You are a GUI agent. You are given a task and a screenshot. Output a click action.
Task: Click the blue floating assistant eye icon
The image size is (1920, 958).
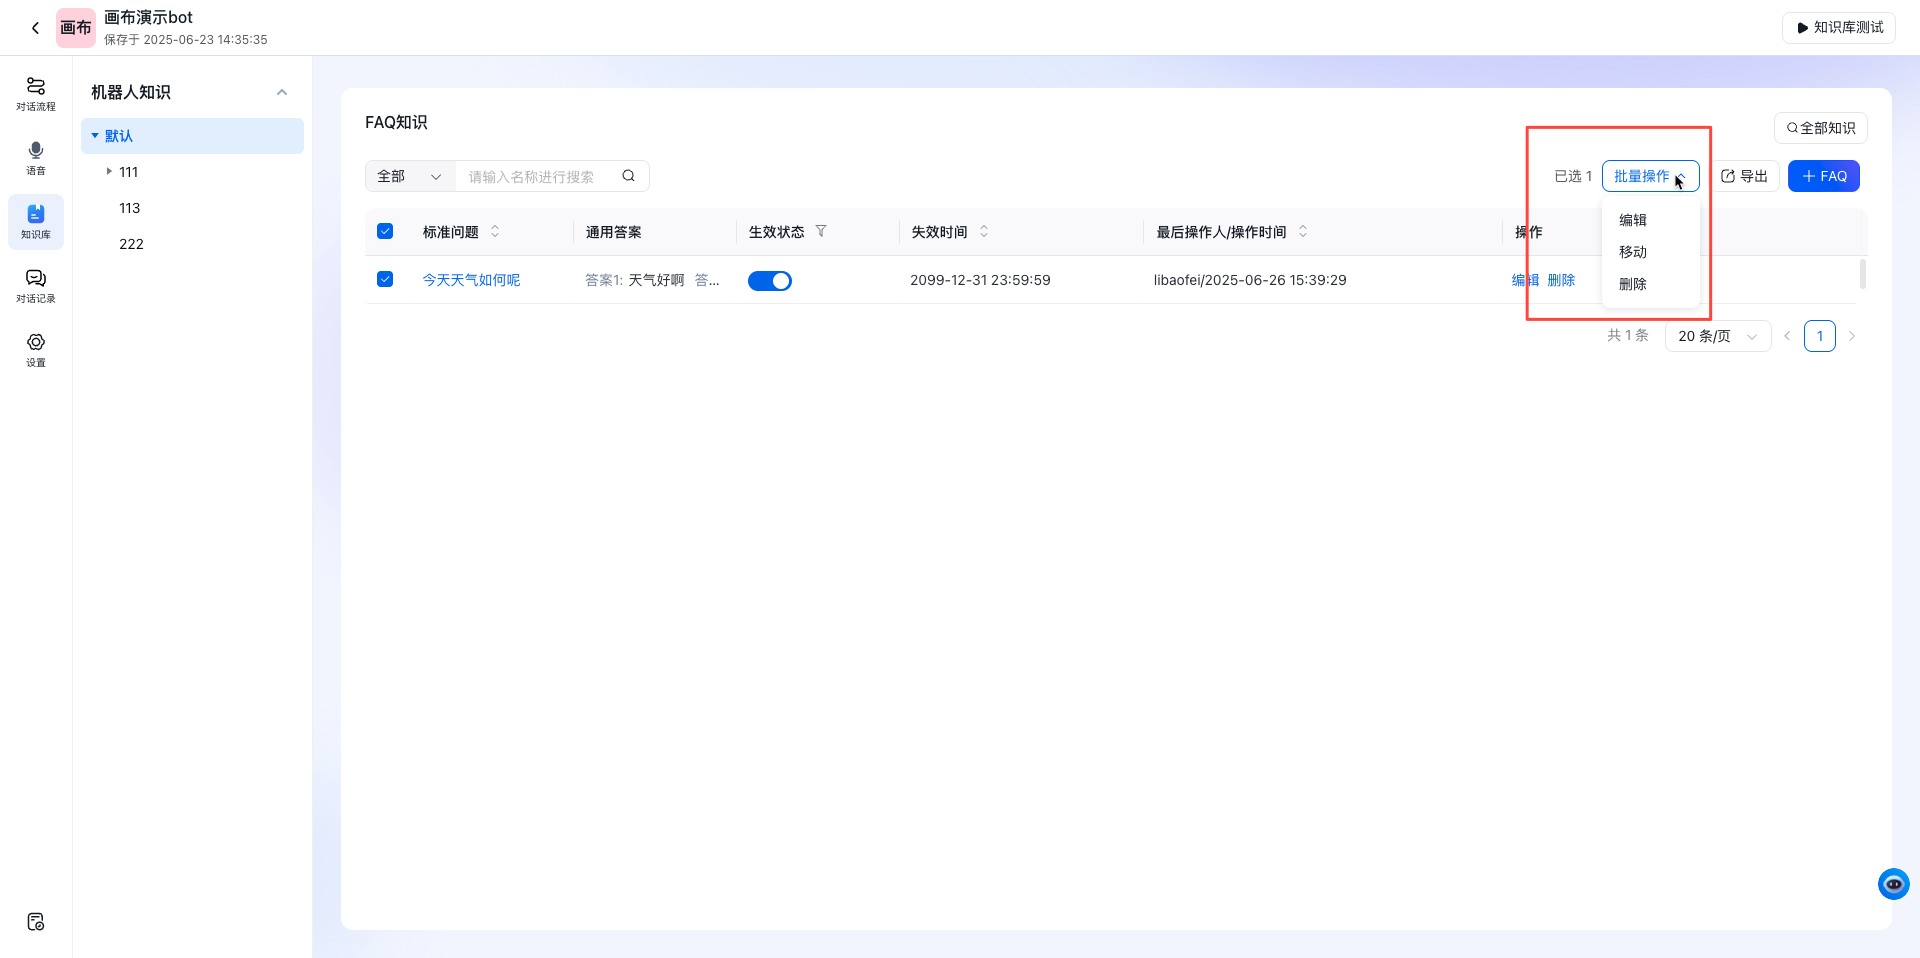(1893, 884)
